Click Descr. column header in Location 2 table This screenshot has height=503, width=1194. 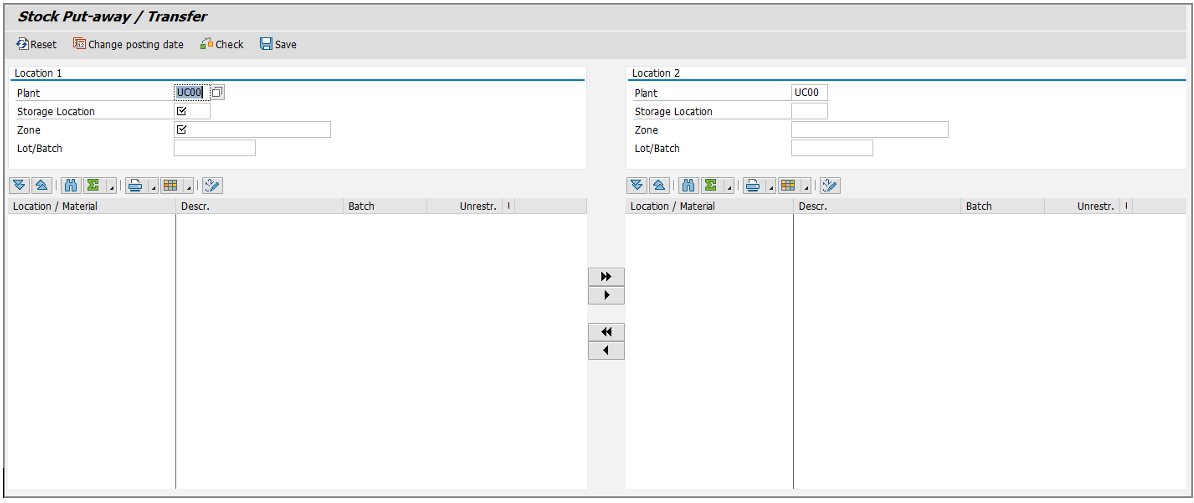pyautogui.click(x=877, y=206)
